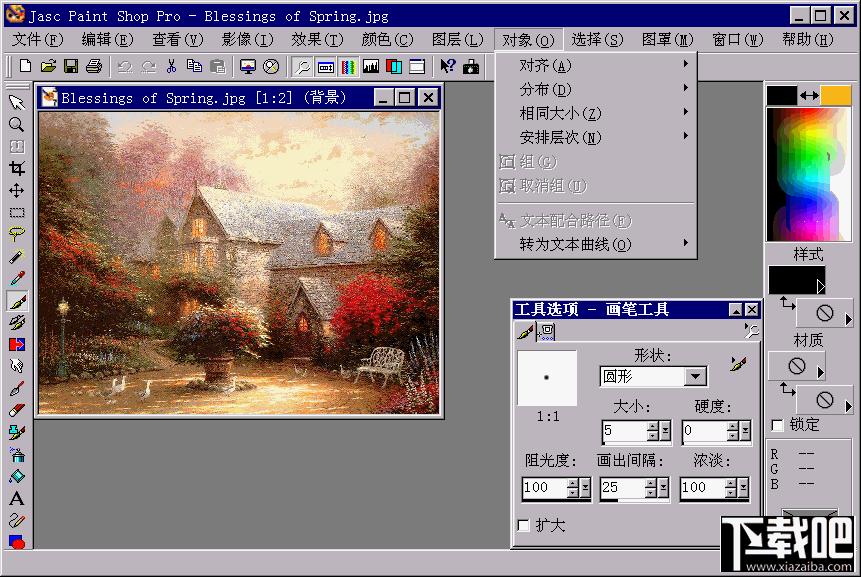Screen dimensions: 861x577
Task: Switch to the second tool options tab
Action: coord(547,332)
